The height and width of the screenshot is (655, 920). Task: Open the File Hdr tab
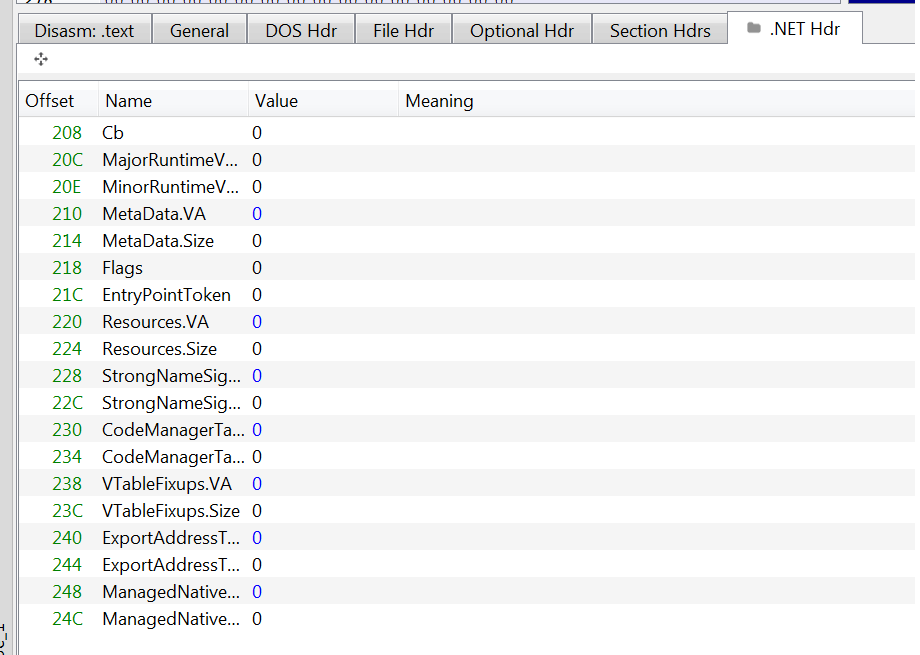(x=404, y=30)
